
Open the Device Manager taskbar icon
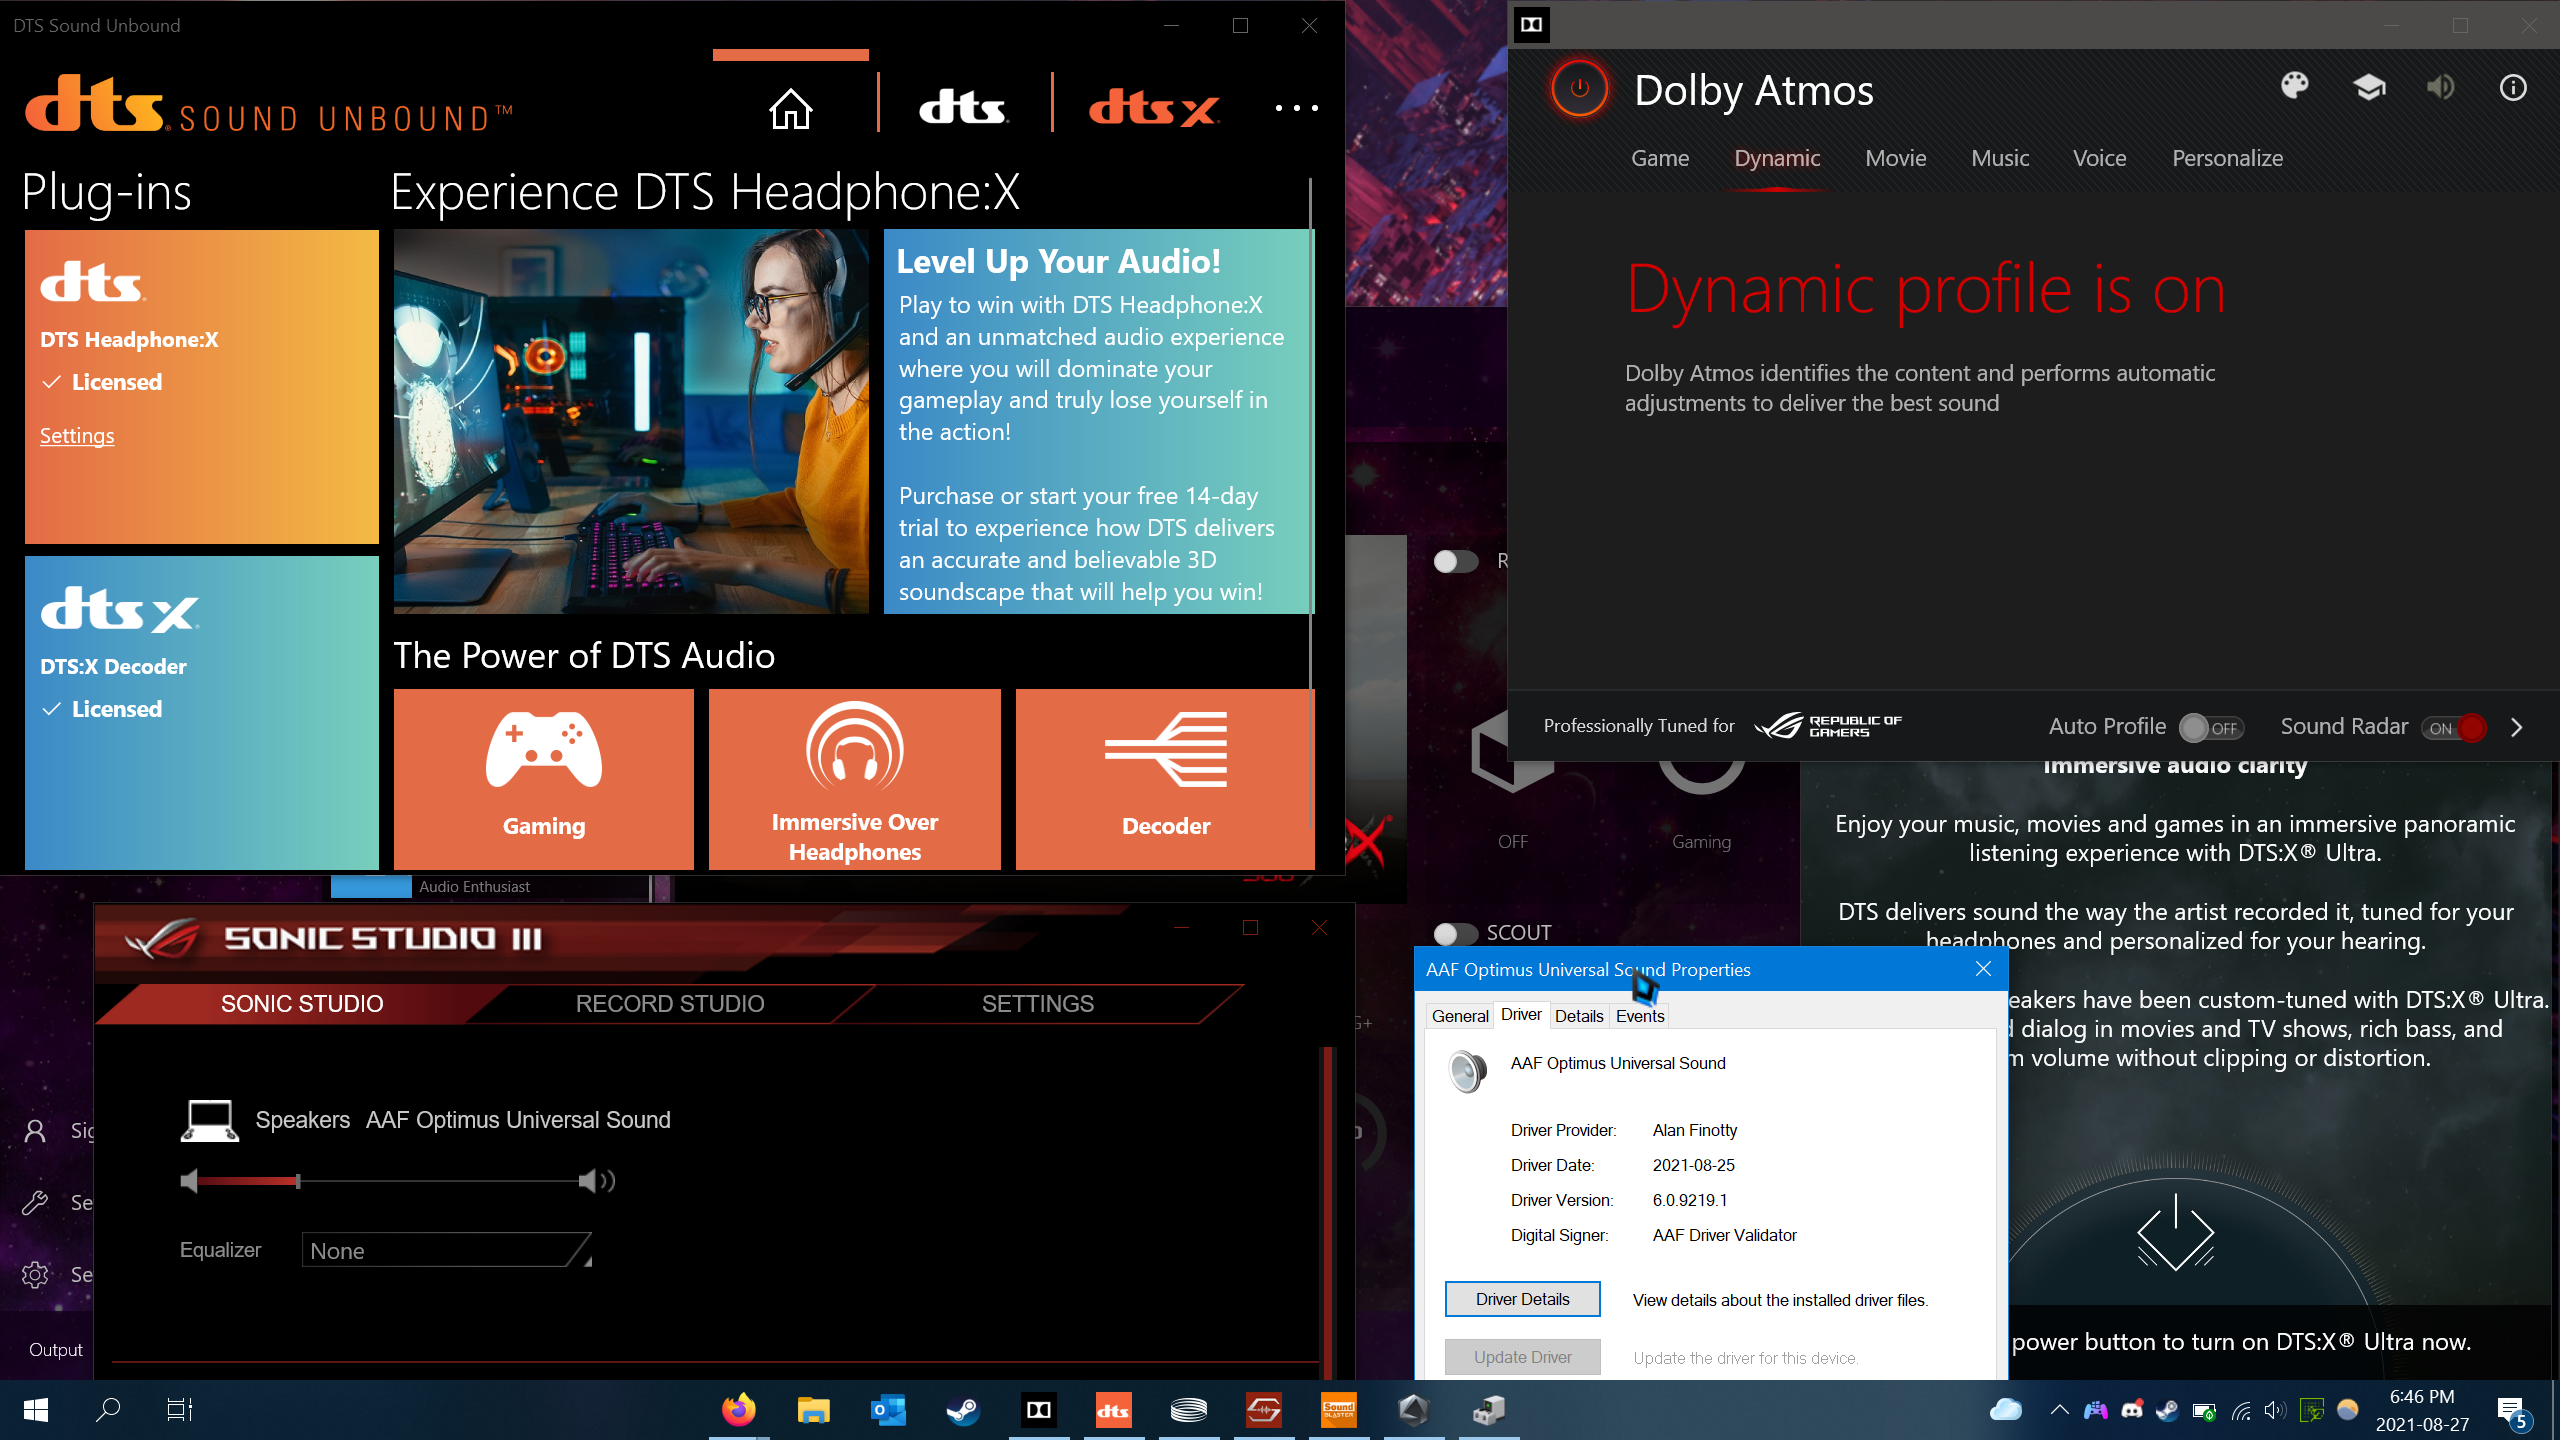click(x=1489, y=1410)
